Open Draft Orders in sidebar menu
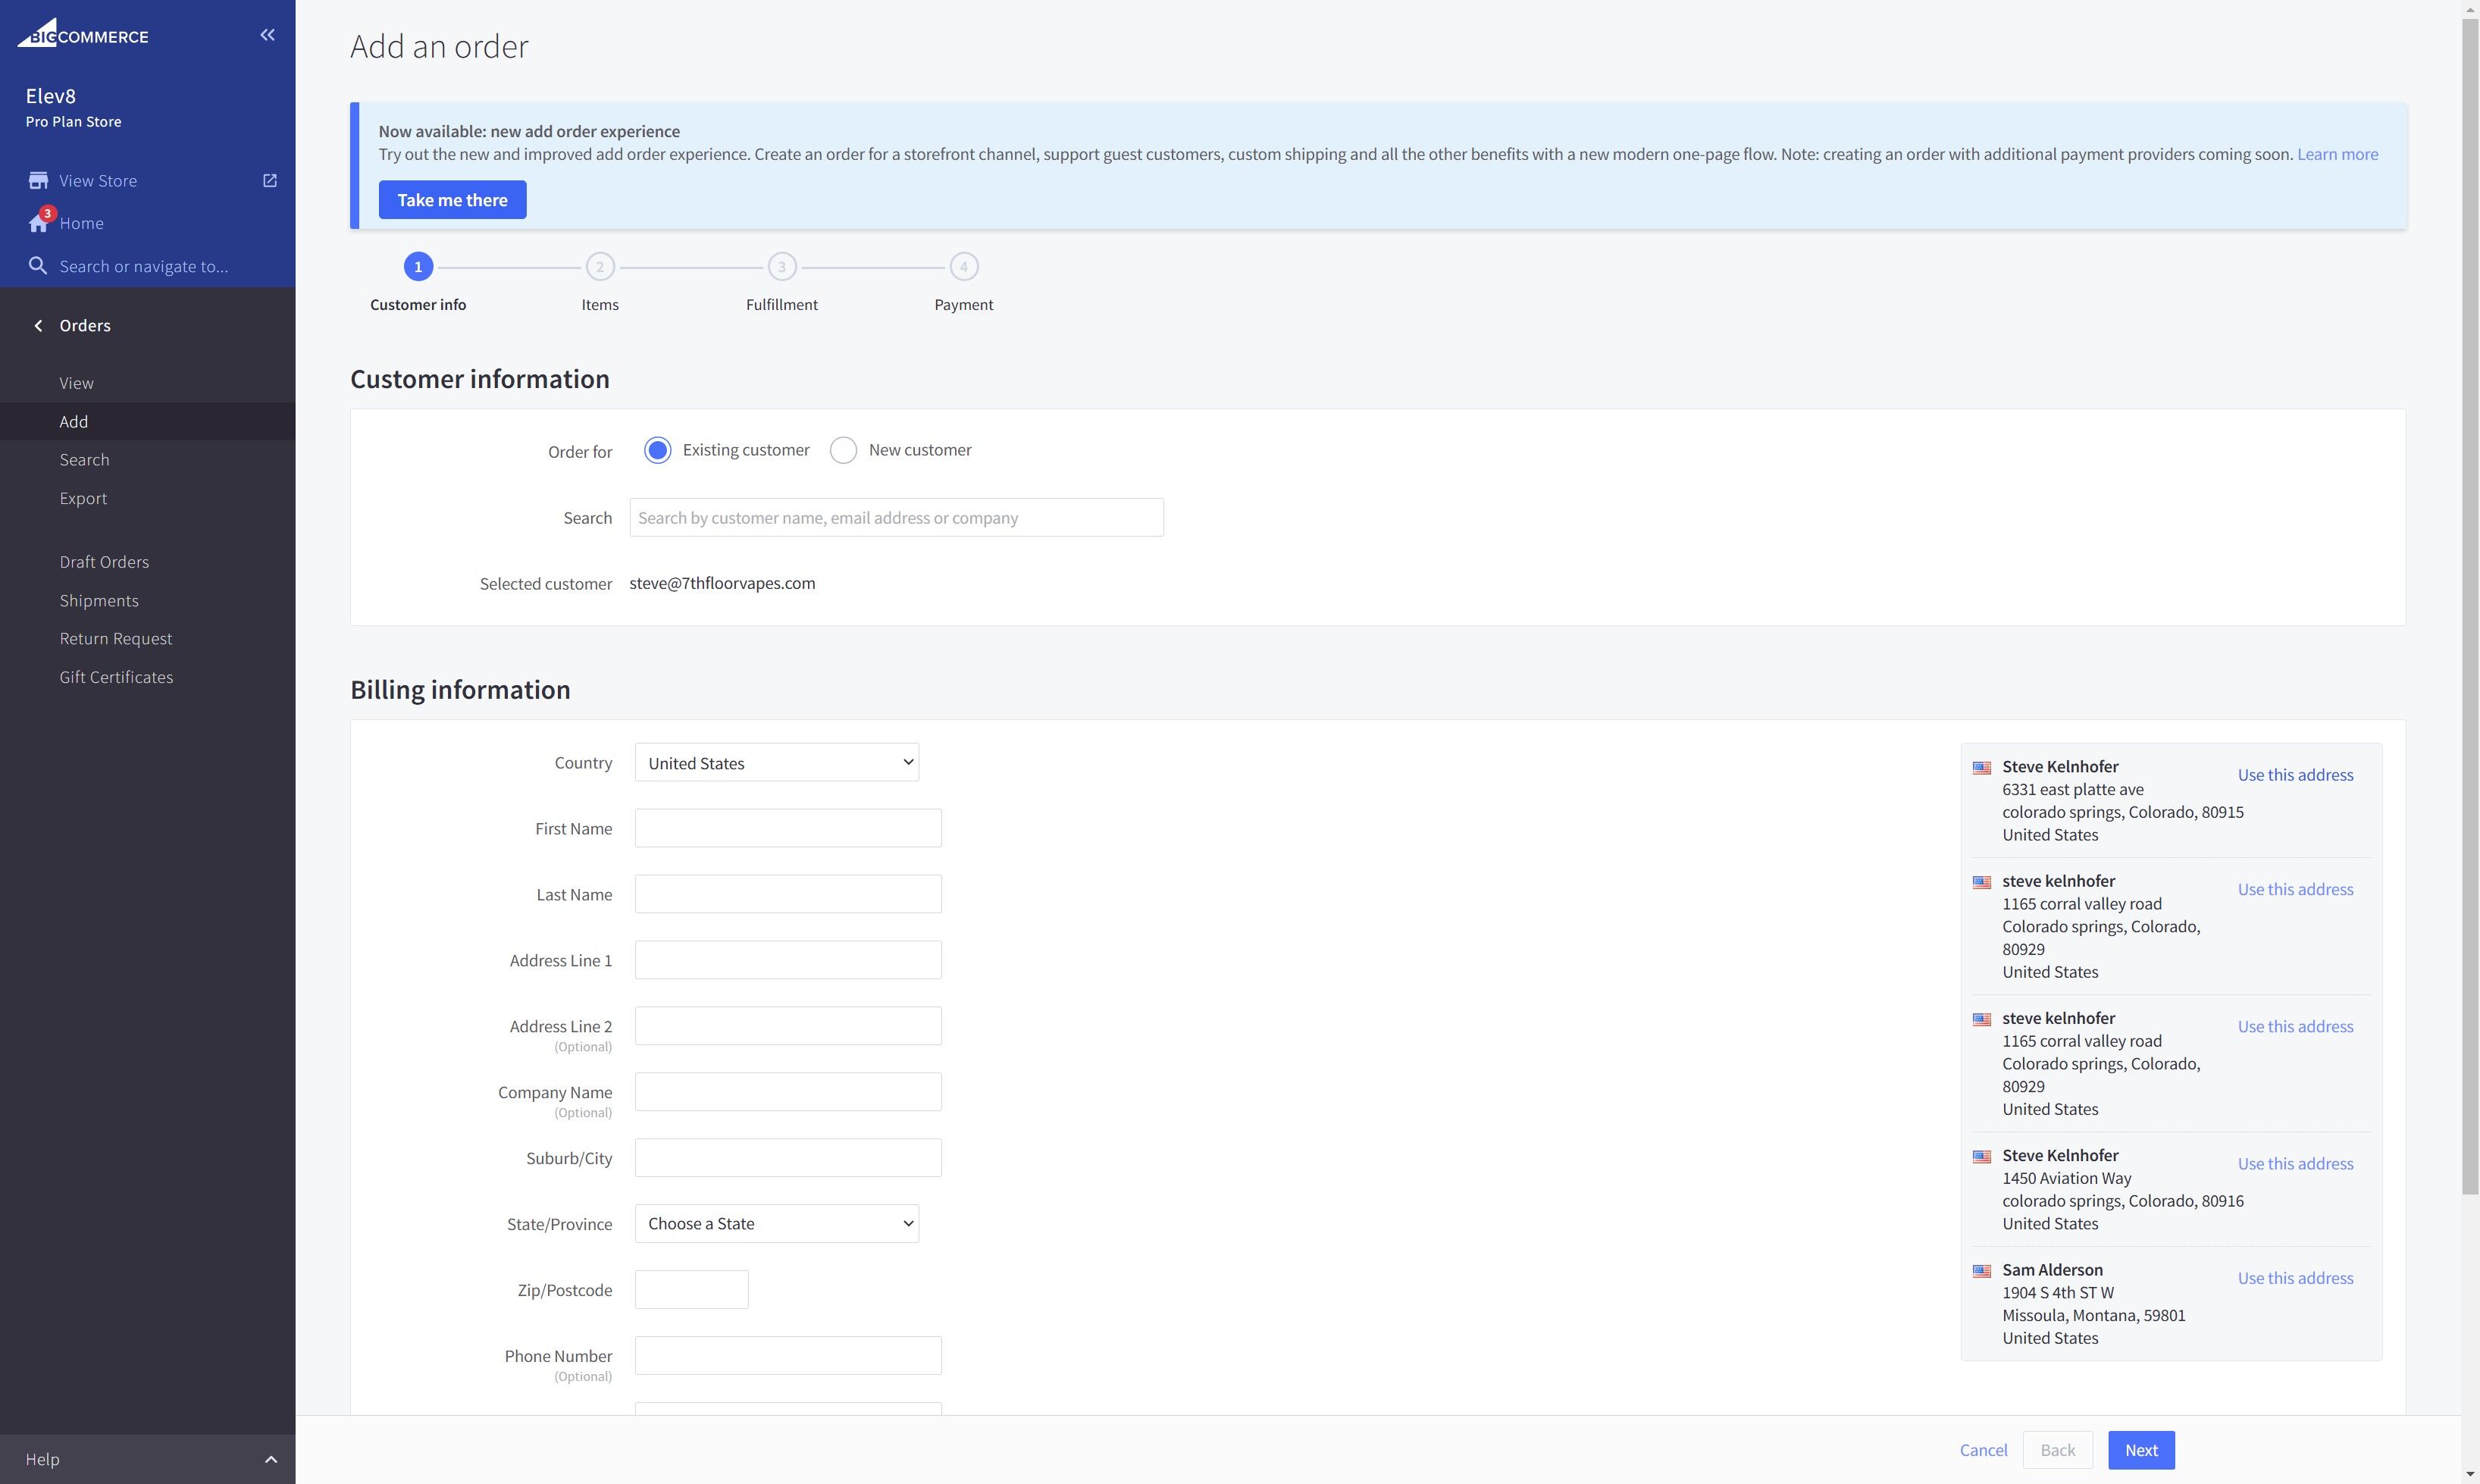The height and width of the screenshot is (1484, 2480). pos(104,562)
